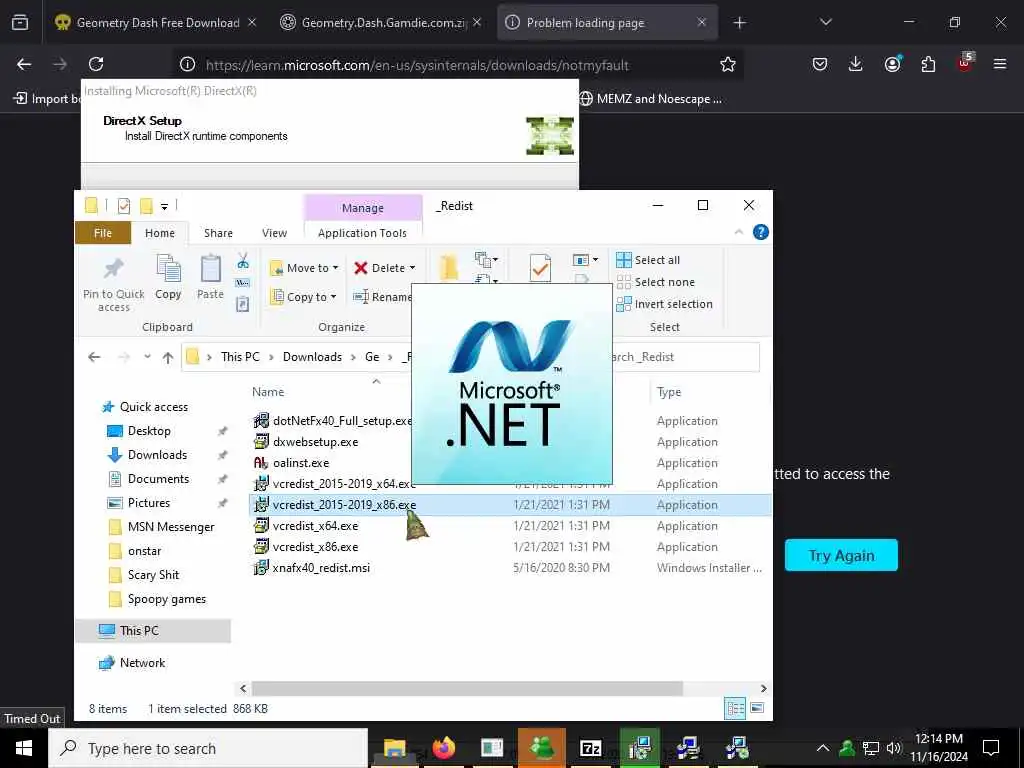Click the Firefox address bar URL
Viewport: 1024px width, 768px height.
[x=417, y=65]
